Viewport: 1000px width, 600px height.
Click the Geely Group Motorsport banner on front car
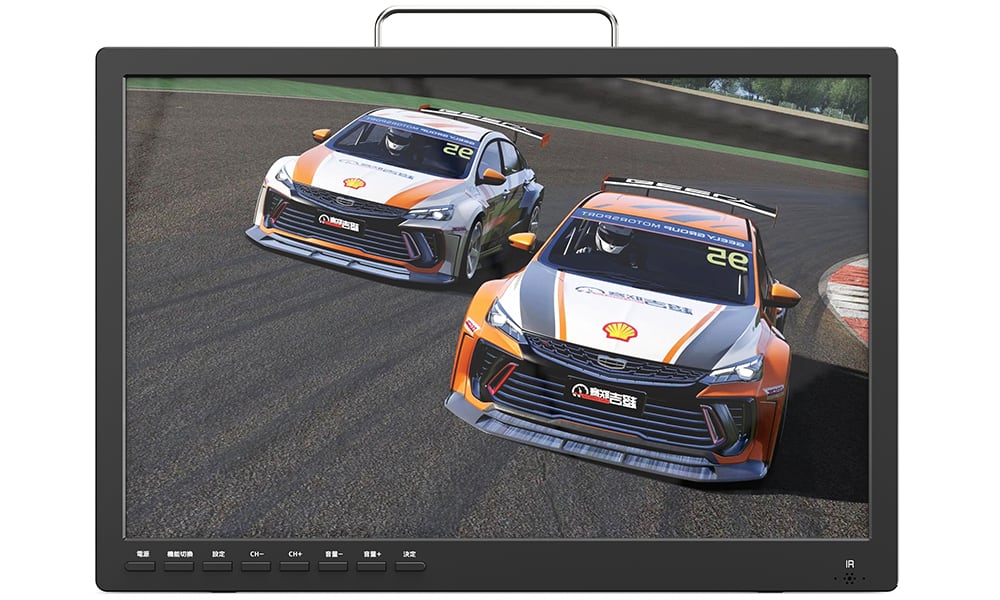pyautogui.click(x=661, y=228)
